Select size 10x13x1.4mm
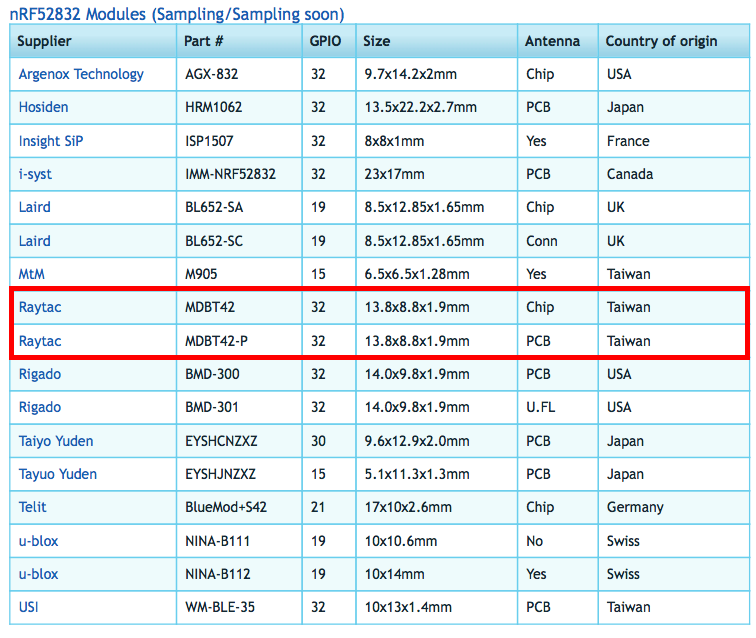The image size is (756, 638). (408, 607)
